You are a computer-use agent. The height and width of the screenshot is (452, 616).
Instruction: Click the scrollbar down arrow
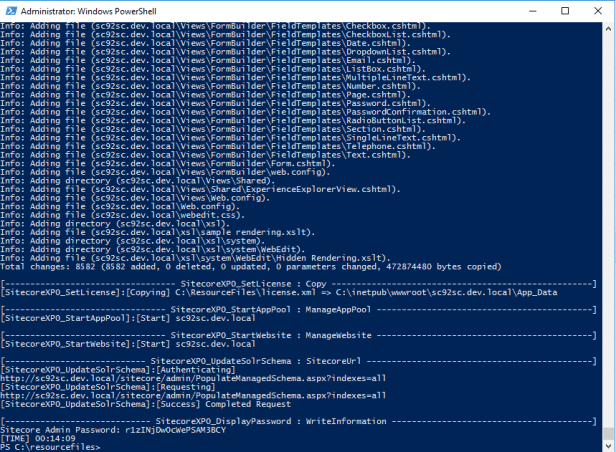606,445
